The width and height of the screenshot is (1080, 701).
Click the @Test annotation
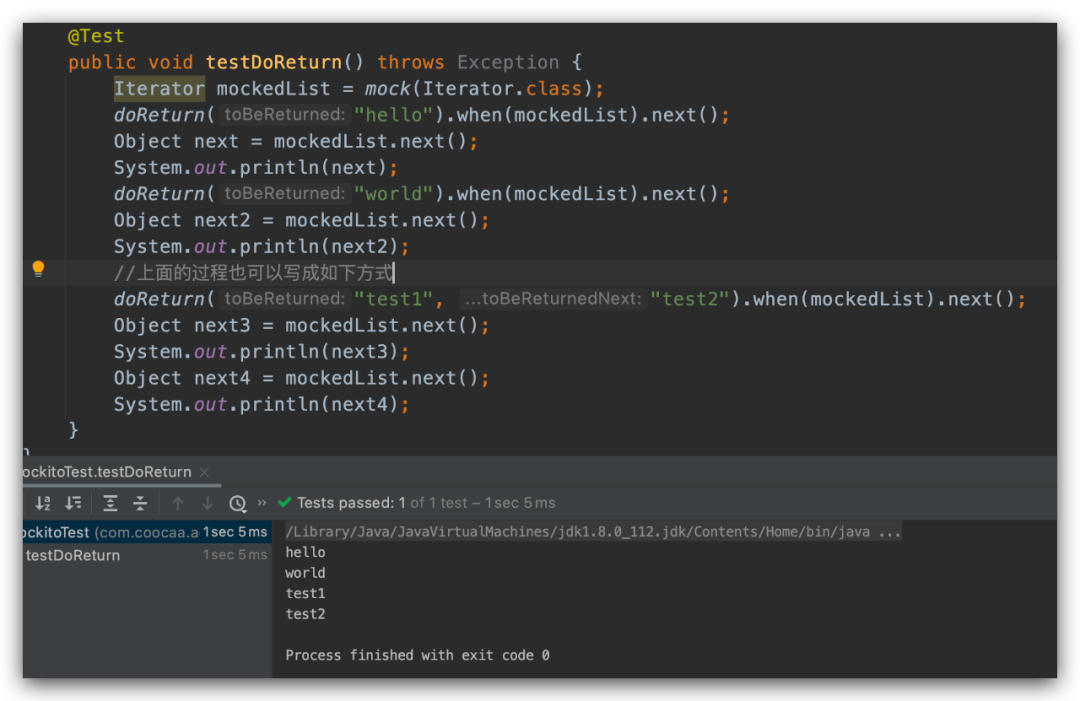(96, 36)
